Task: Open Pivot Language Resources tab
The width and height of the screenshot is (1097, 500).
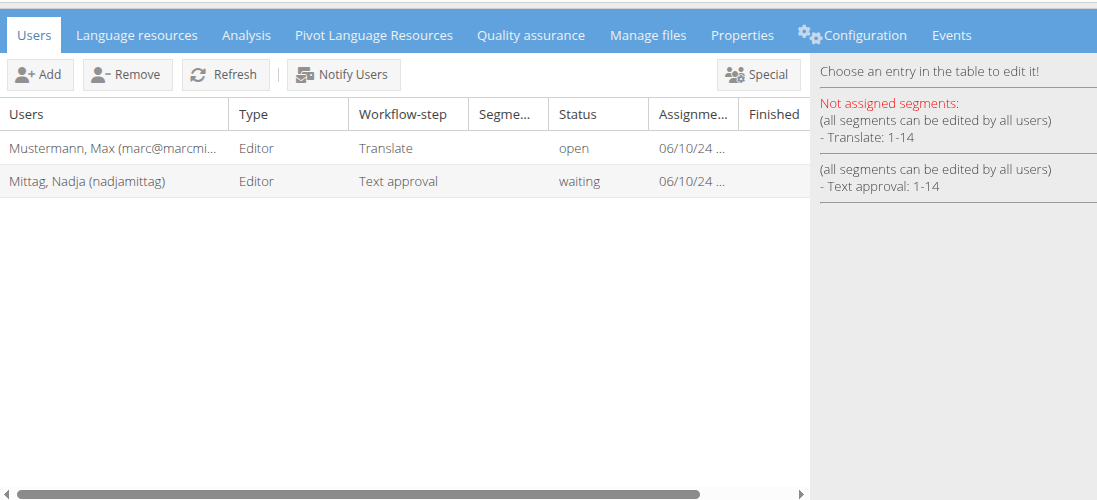Action: pyautogui.click(x=373, y=35)
